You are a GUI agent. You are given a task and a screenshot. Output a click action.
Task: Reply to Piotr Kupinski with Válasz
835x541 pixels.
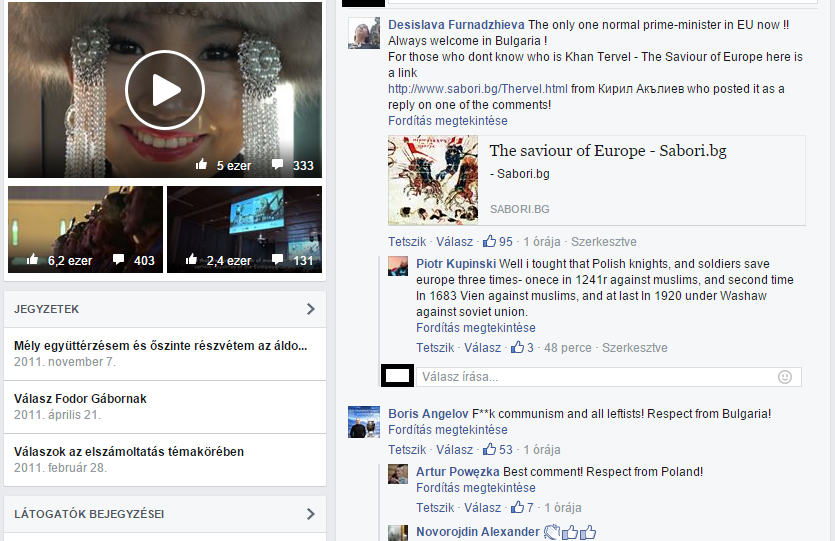[x=482, y=348]
